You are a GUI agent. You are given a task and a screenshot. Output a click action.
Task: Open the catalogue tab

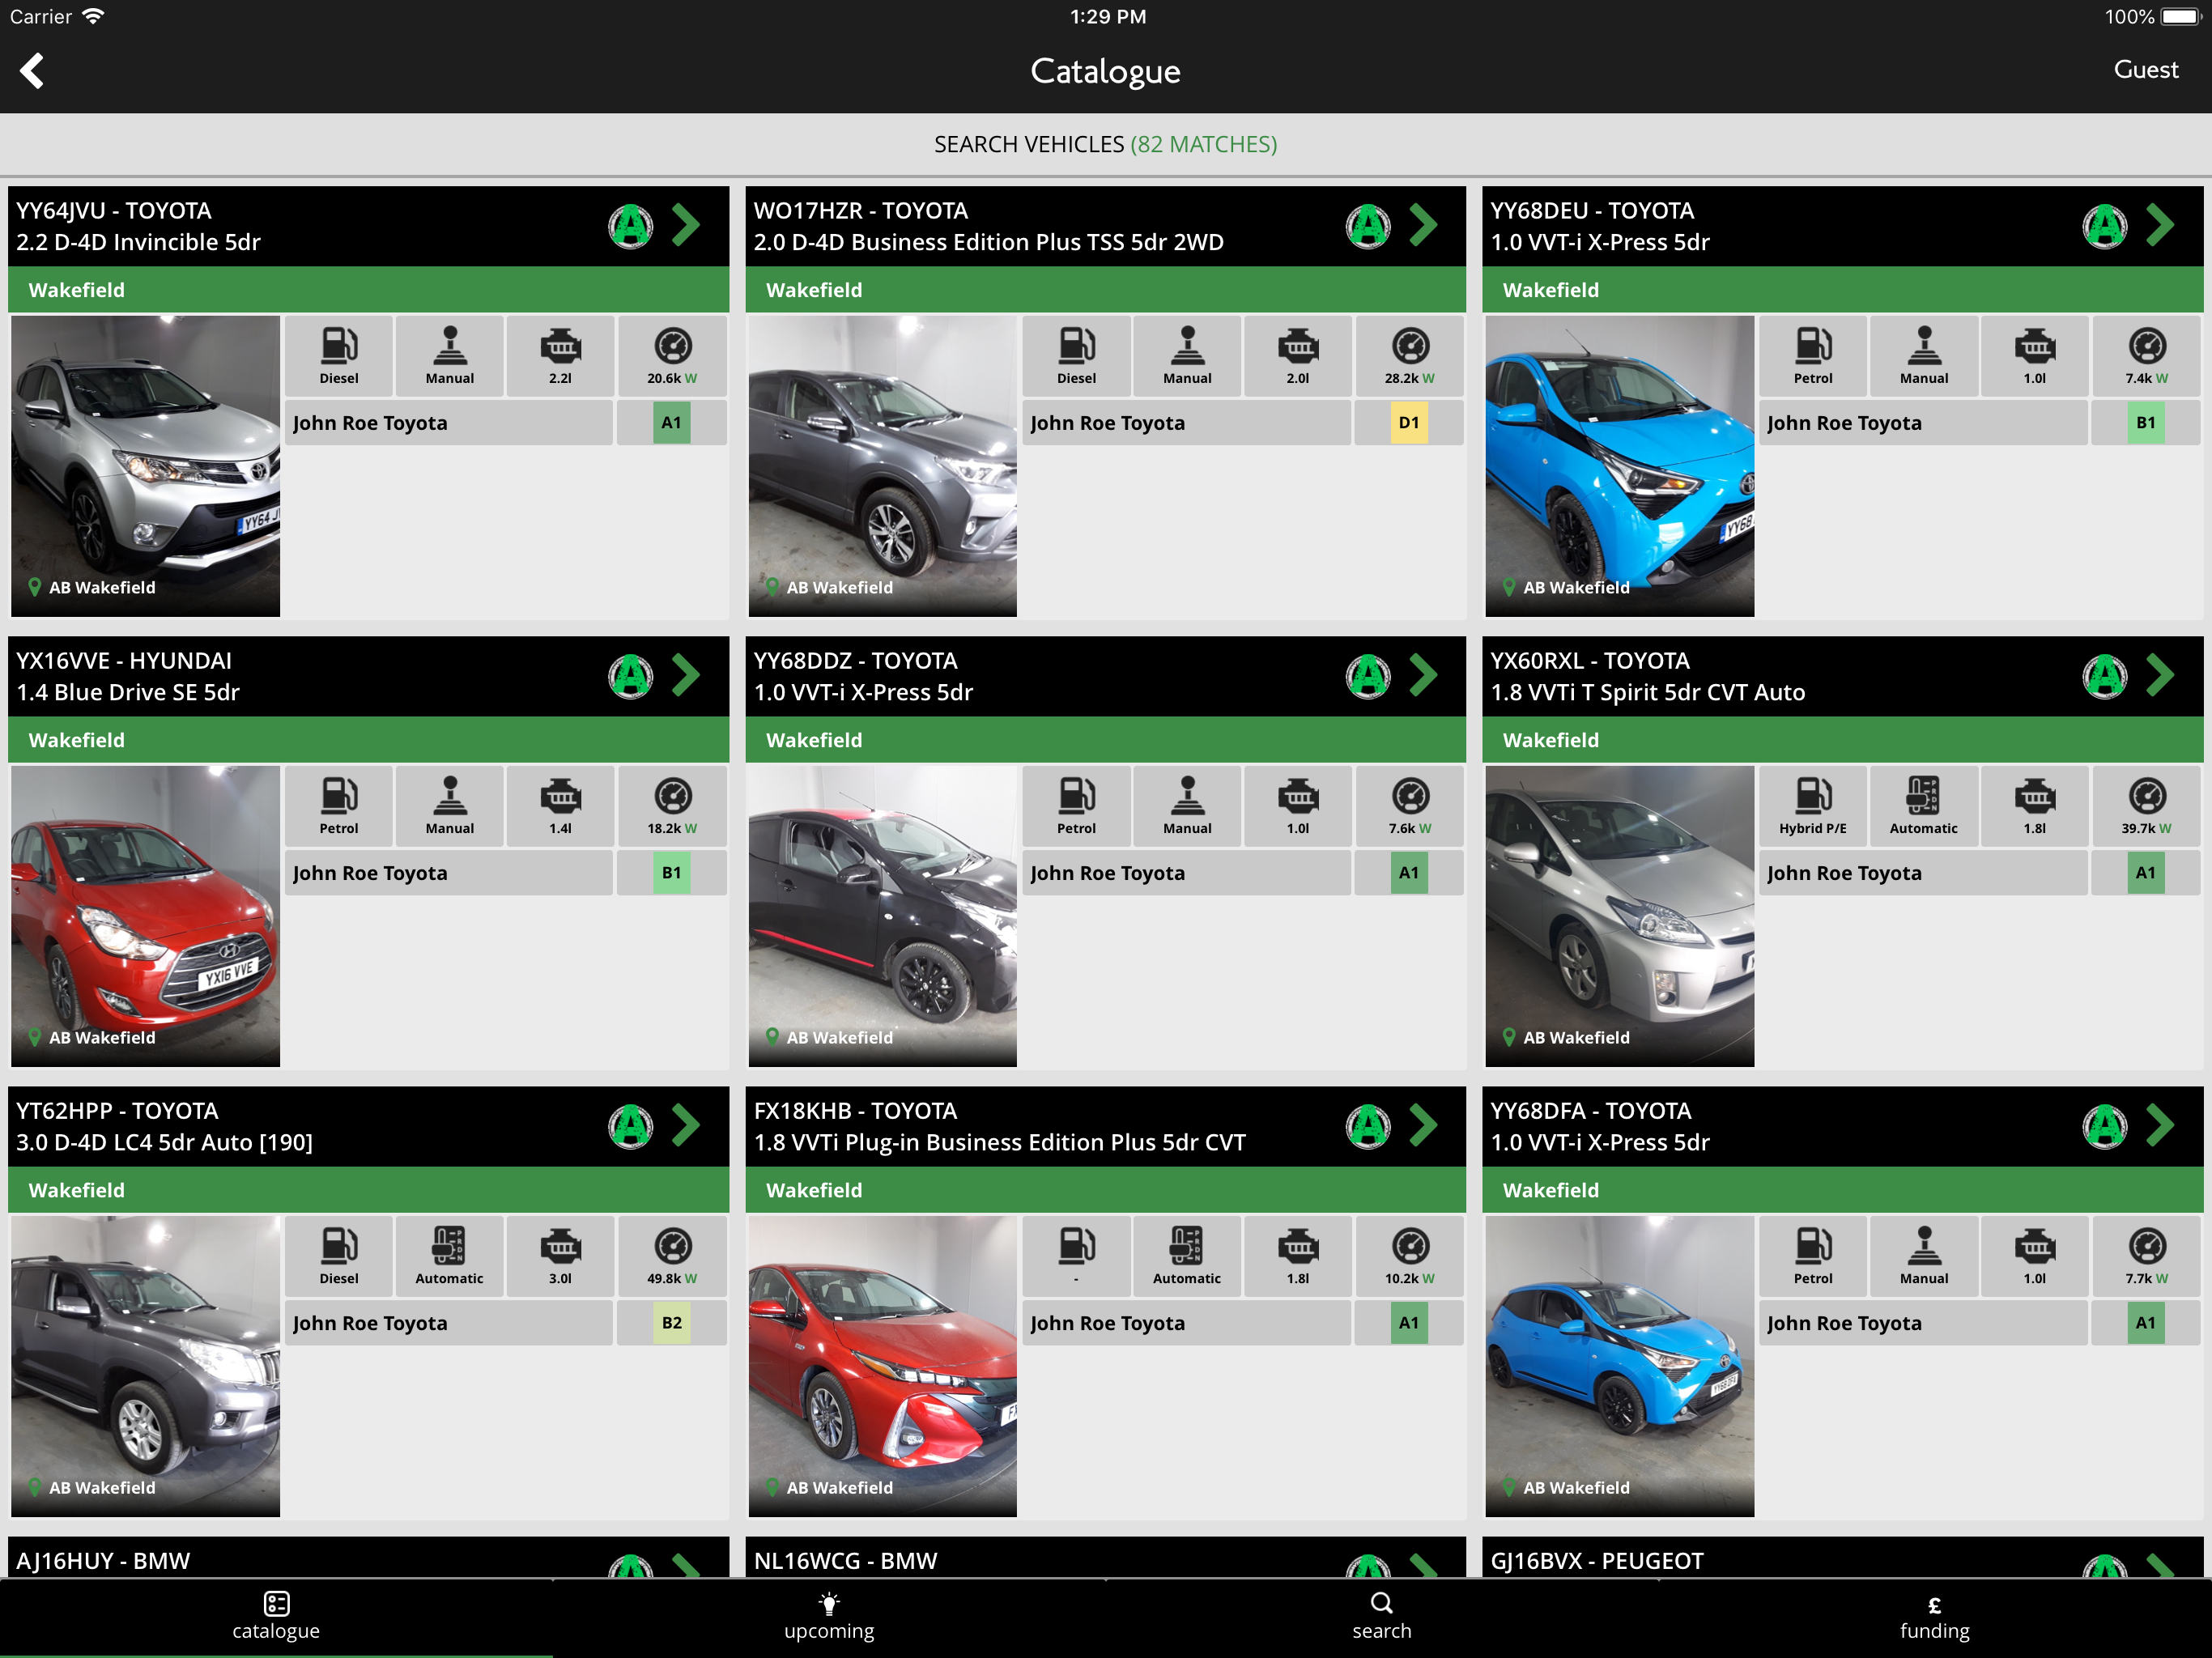(x=276, y=1617)
